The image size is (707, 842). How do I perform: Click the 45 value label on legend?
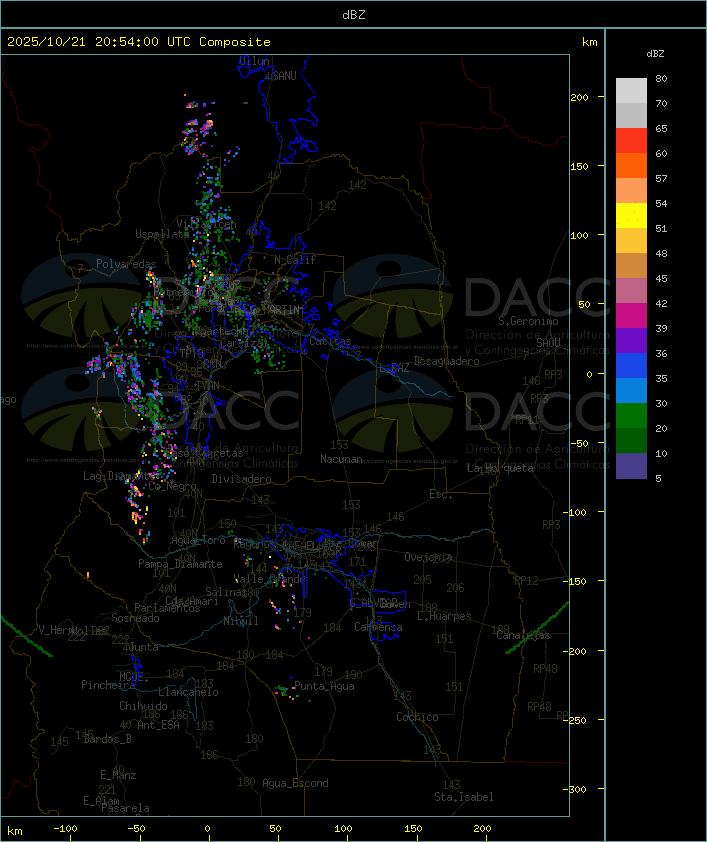(x=661, y=278)
